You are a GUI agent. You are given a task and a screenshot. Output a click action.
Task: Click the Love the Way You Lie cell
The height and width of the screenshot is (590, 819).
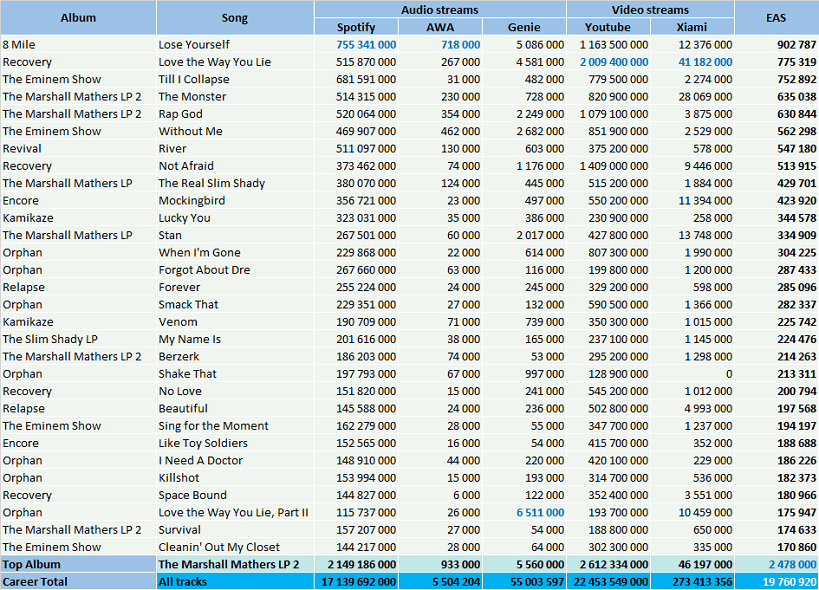[235, 62]
